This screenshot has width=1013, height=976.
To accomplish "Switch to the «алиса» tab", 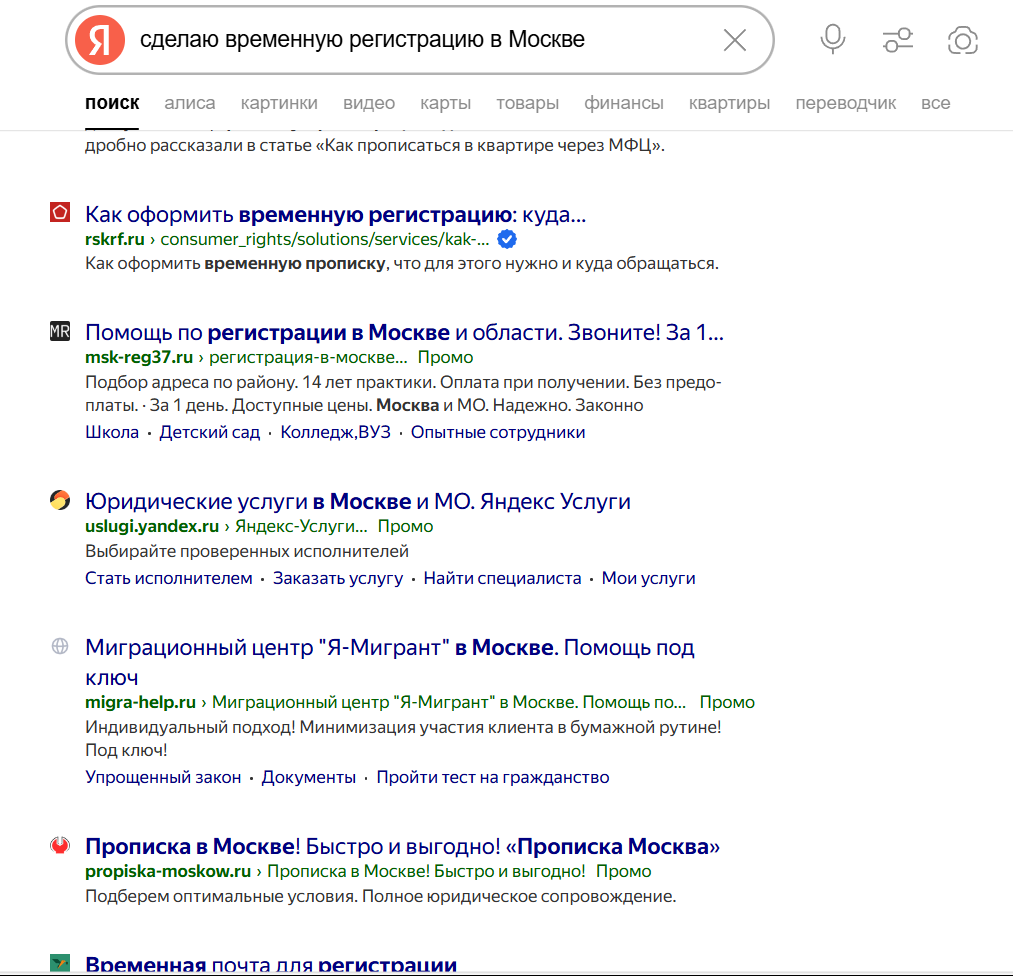I will point(190,103).
